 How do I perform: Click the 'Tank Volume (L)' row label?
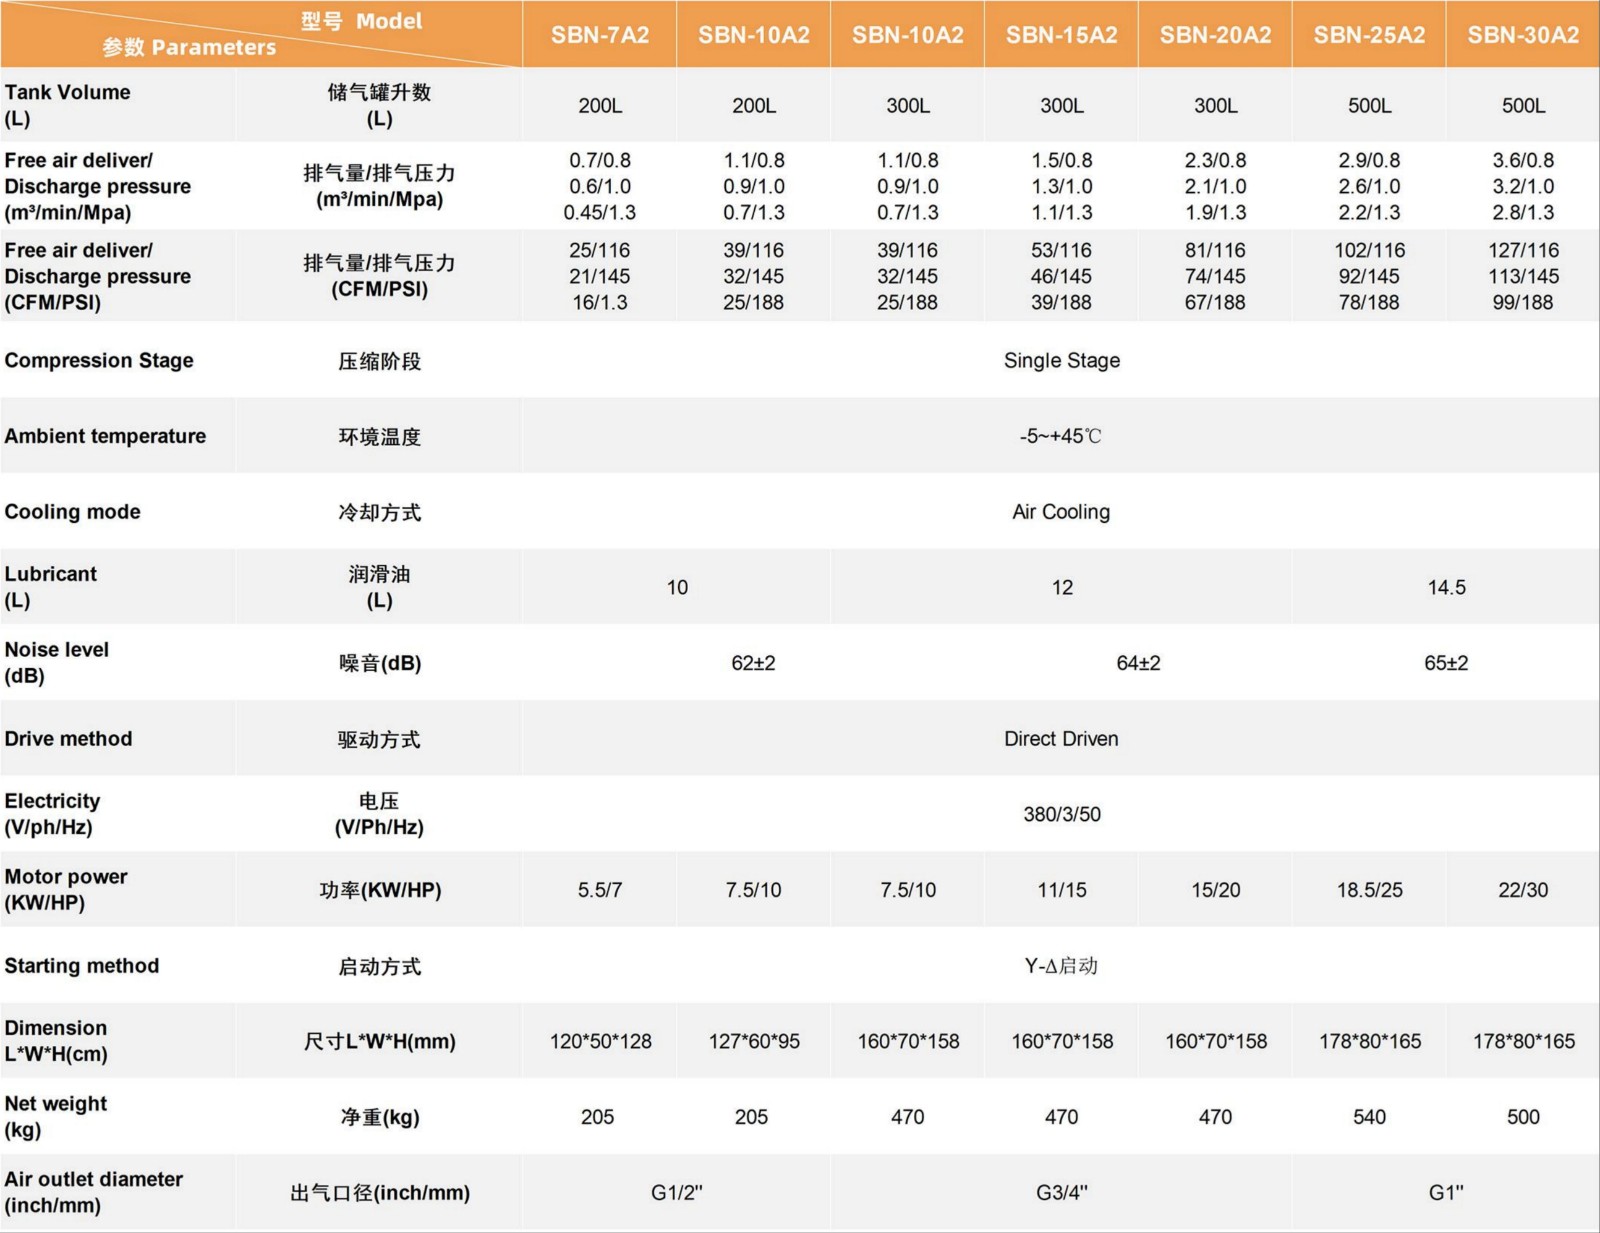67,105
